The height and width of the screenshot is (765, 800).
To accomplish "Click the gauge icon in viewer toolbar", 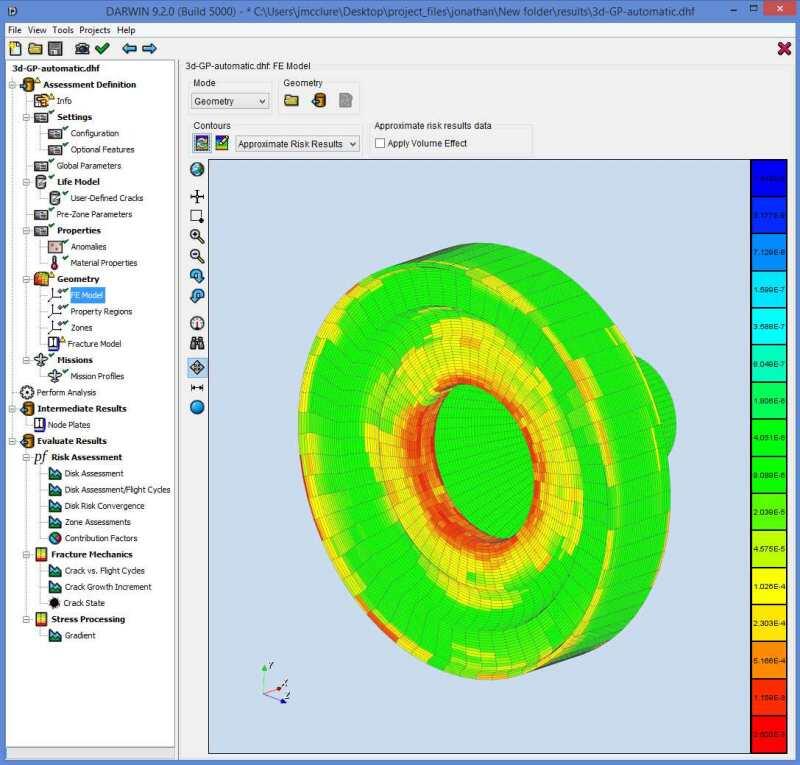I will (x=197, y=322).
